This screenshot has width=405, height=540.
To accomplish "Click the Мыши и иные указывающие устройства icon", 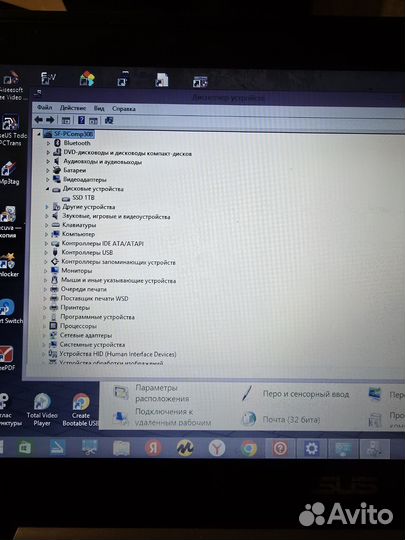I will (54, 280).
